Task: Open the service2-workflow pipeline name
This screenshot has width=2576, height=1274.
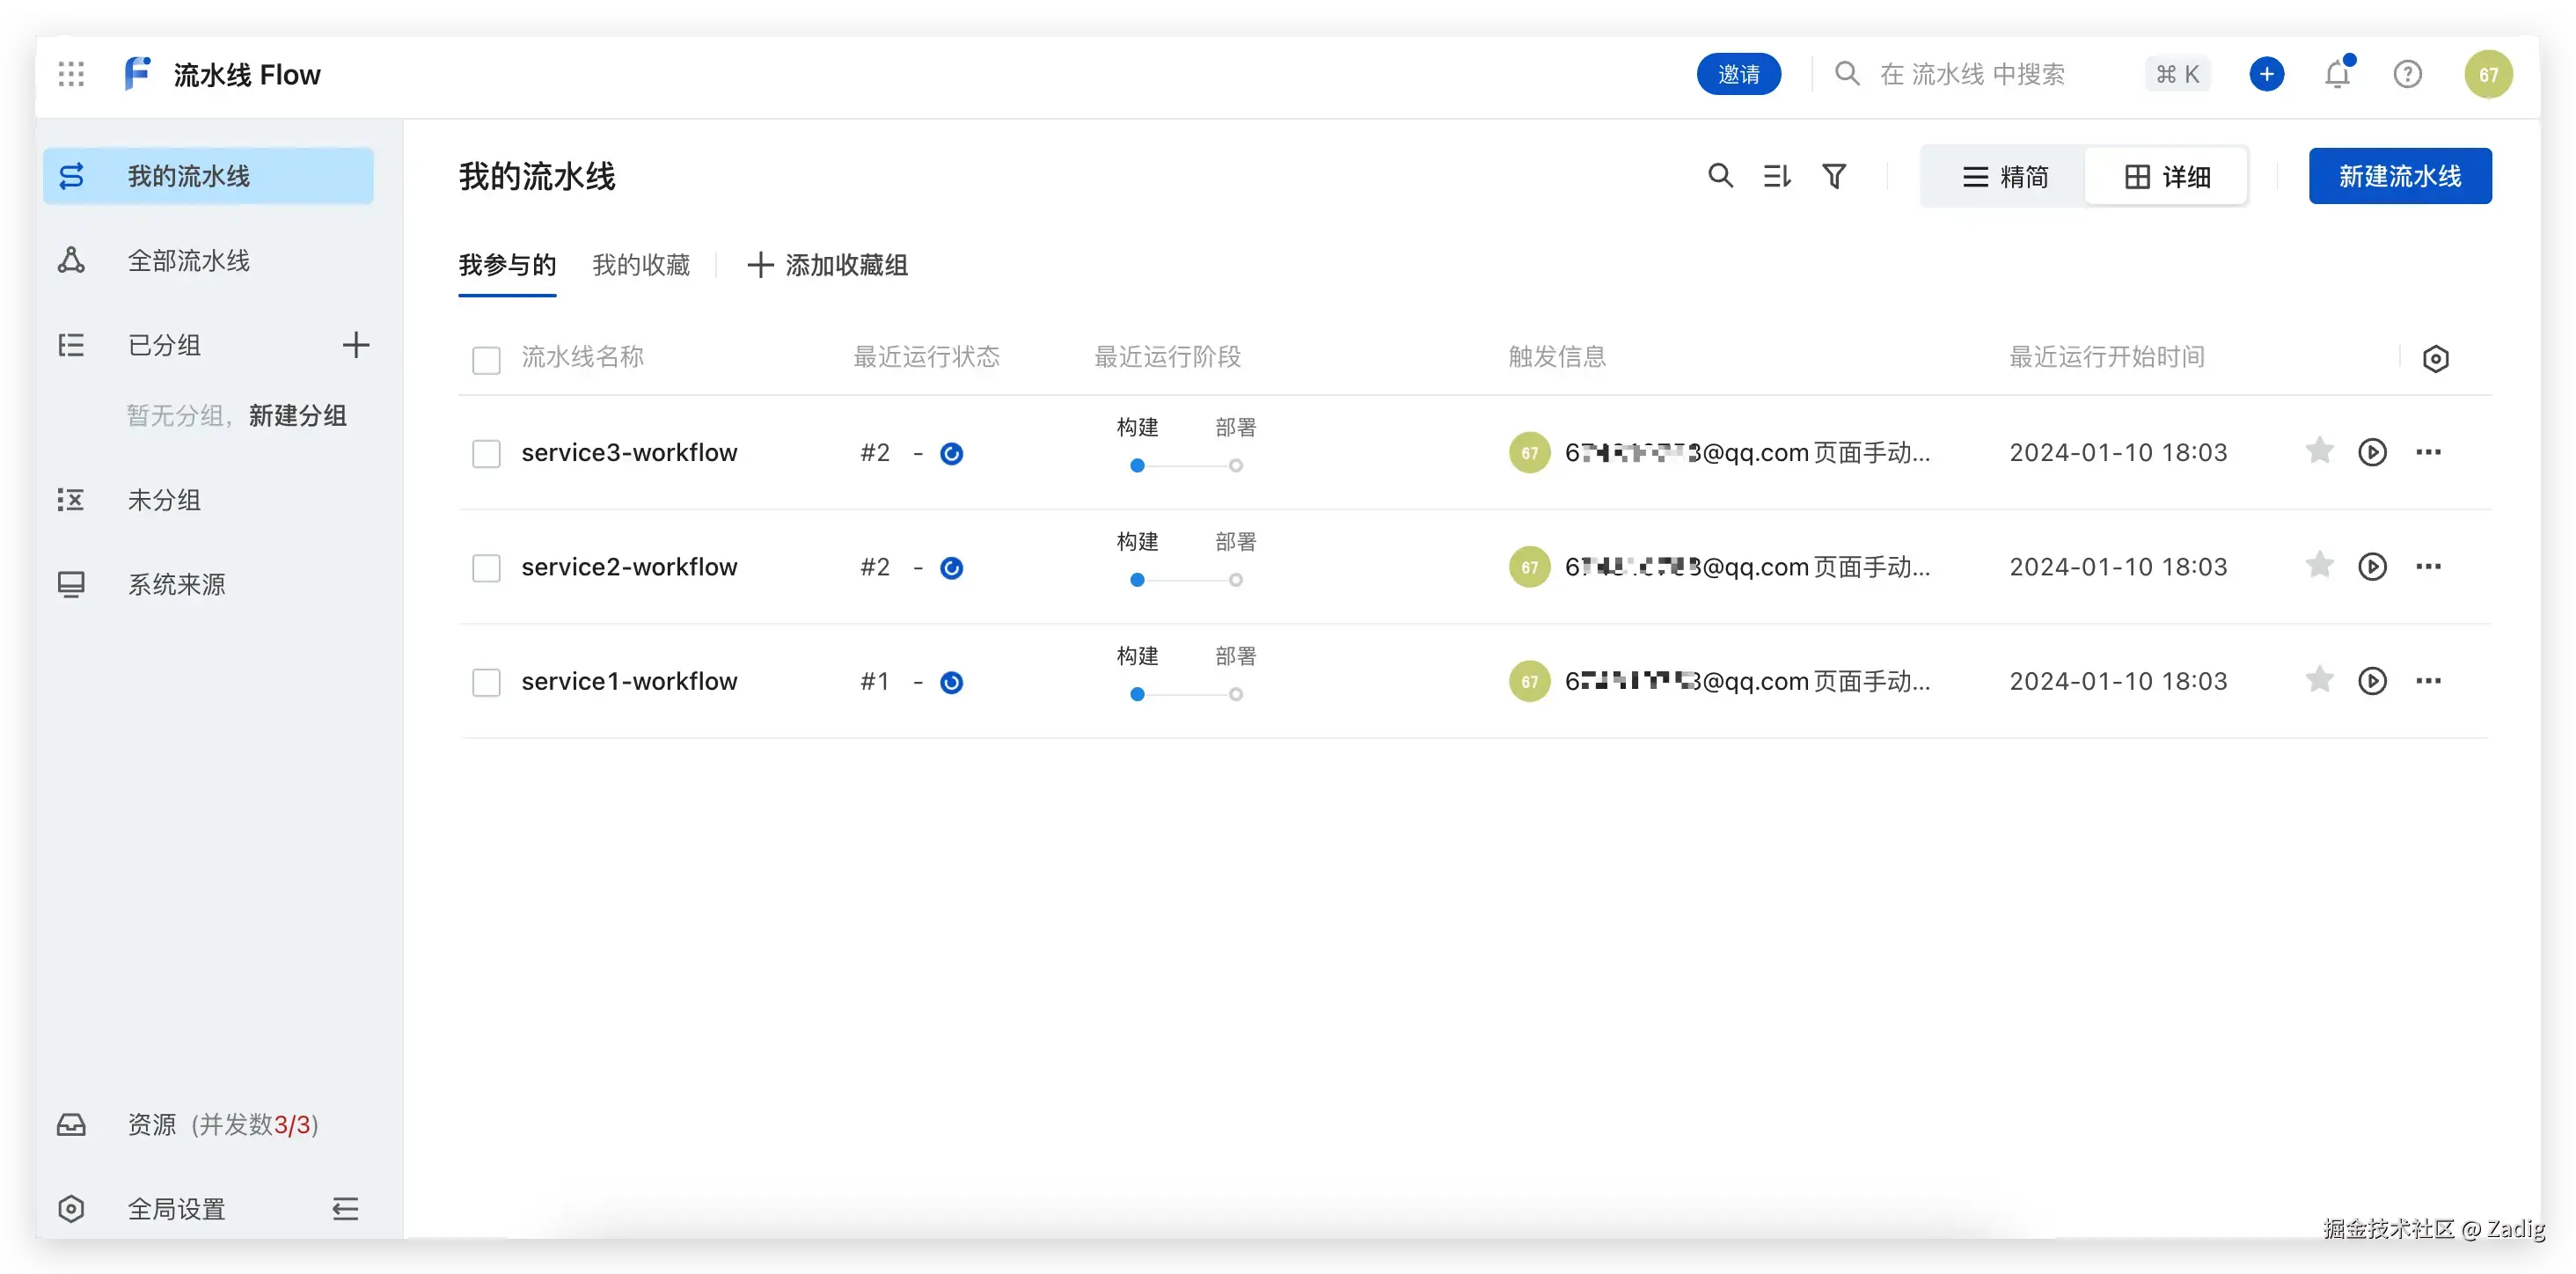Action: 629,566
